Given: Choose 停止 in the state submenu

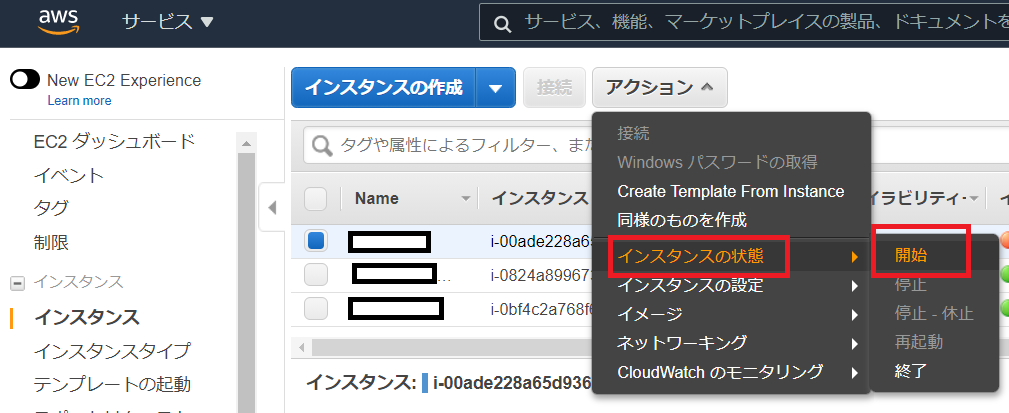Looking at the screenshot, I should pos(911,284).
